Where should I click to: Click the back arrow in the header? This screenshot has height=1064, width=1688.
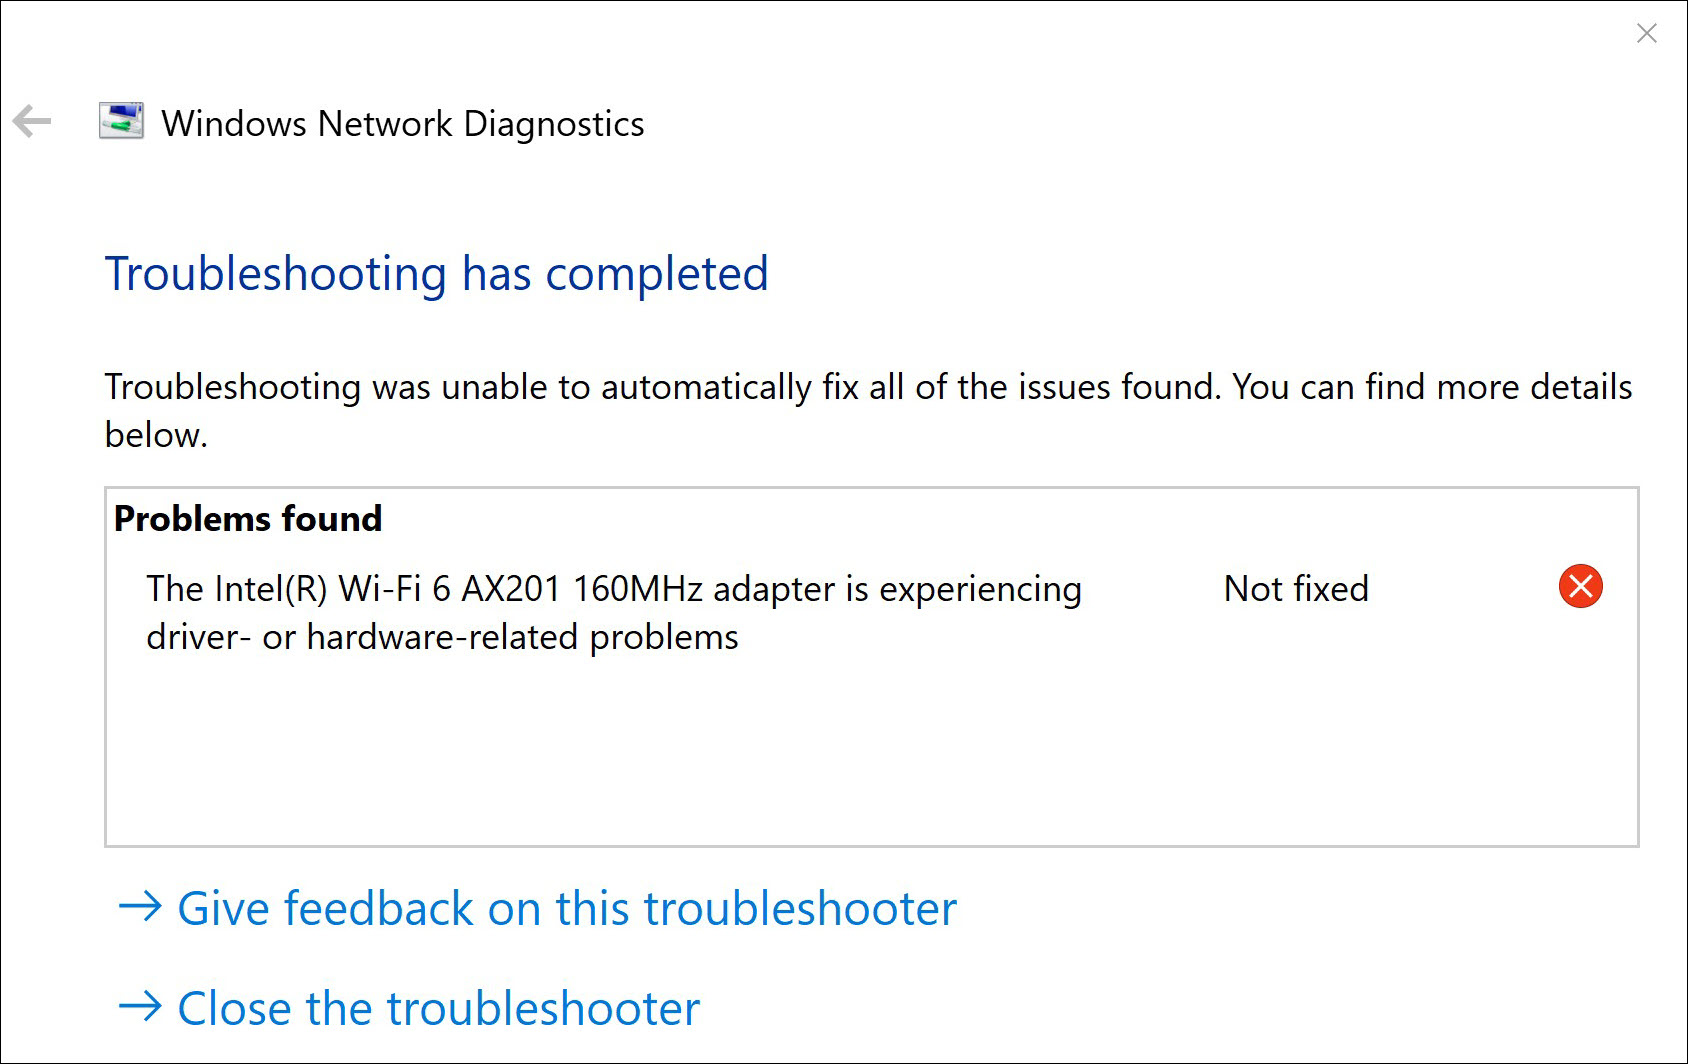pos(32,122)
